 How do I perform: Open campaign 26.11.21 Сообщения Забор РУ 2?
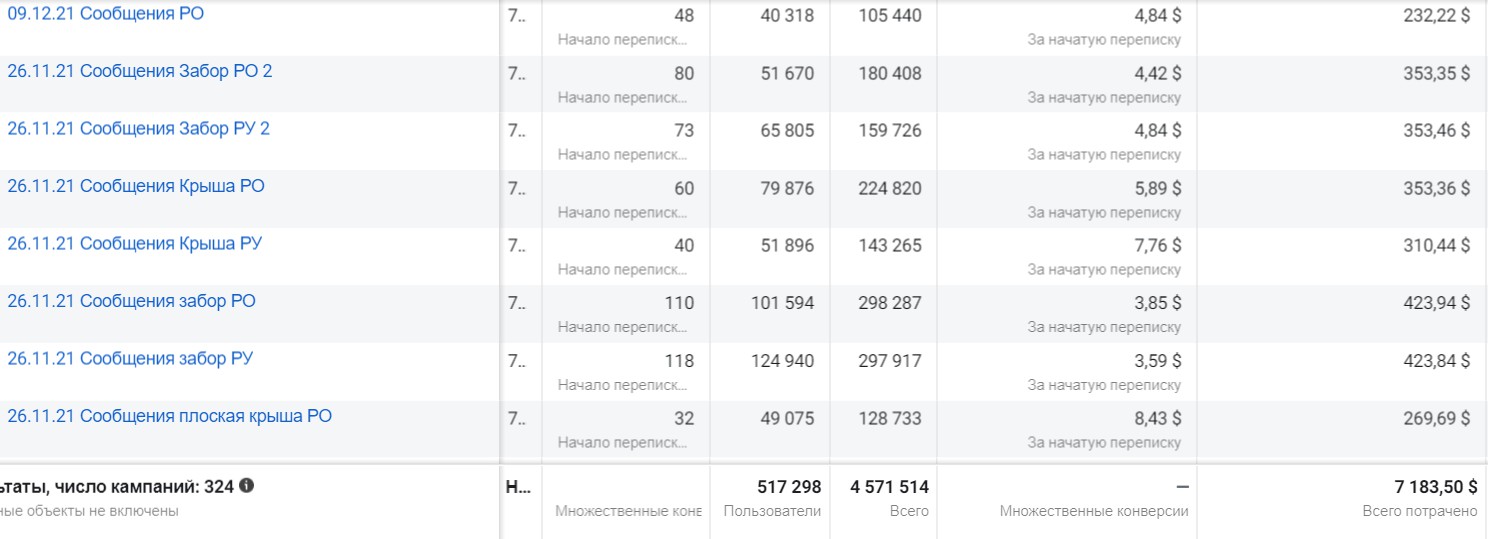tap(138, 128)
